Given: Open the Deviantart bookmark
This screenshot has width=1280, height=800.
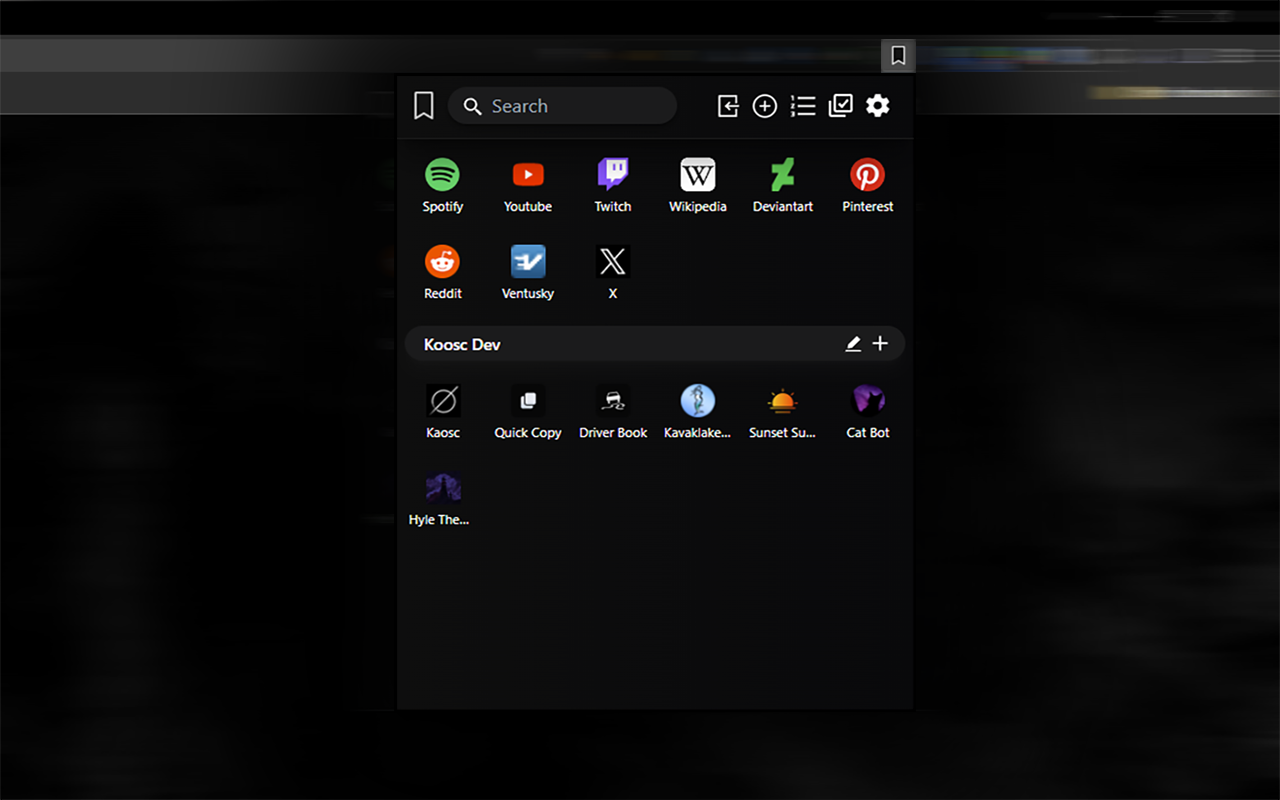Looking at the screenshot, I should [x=783, y=185].
